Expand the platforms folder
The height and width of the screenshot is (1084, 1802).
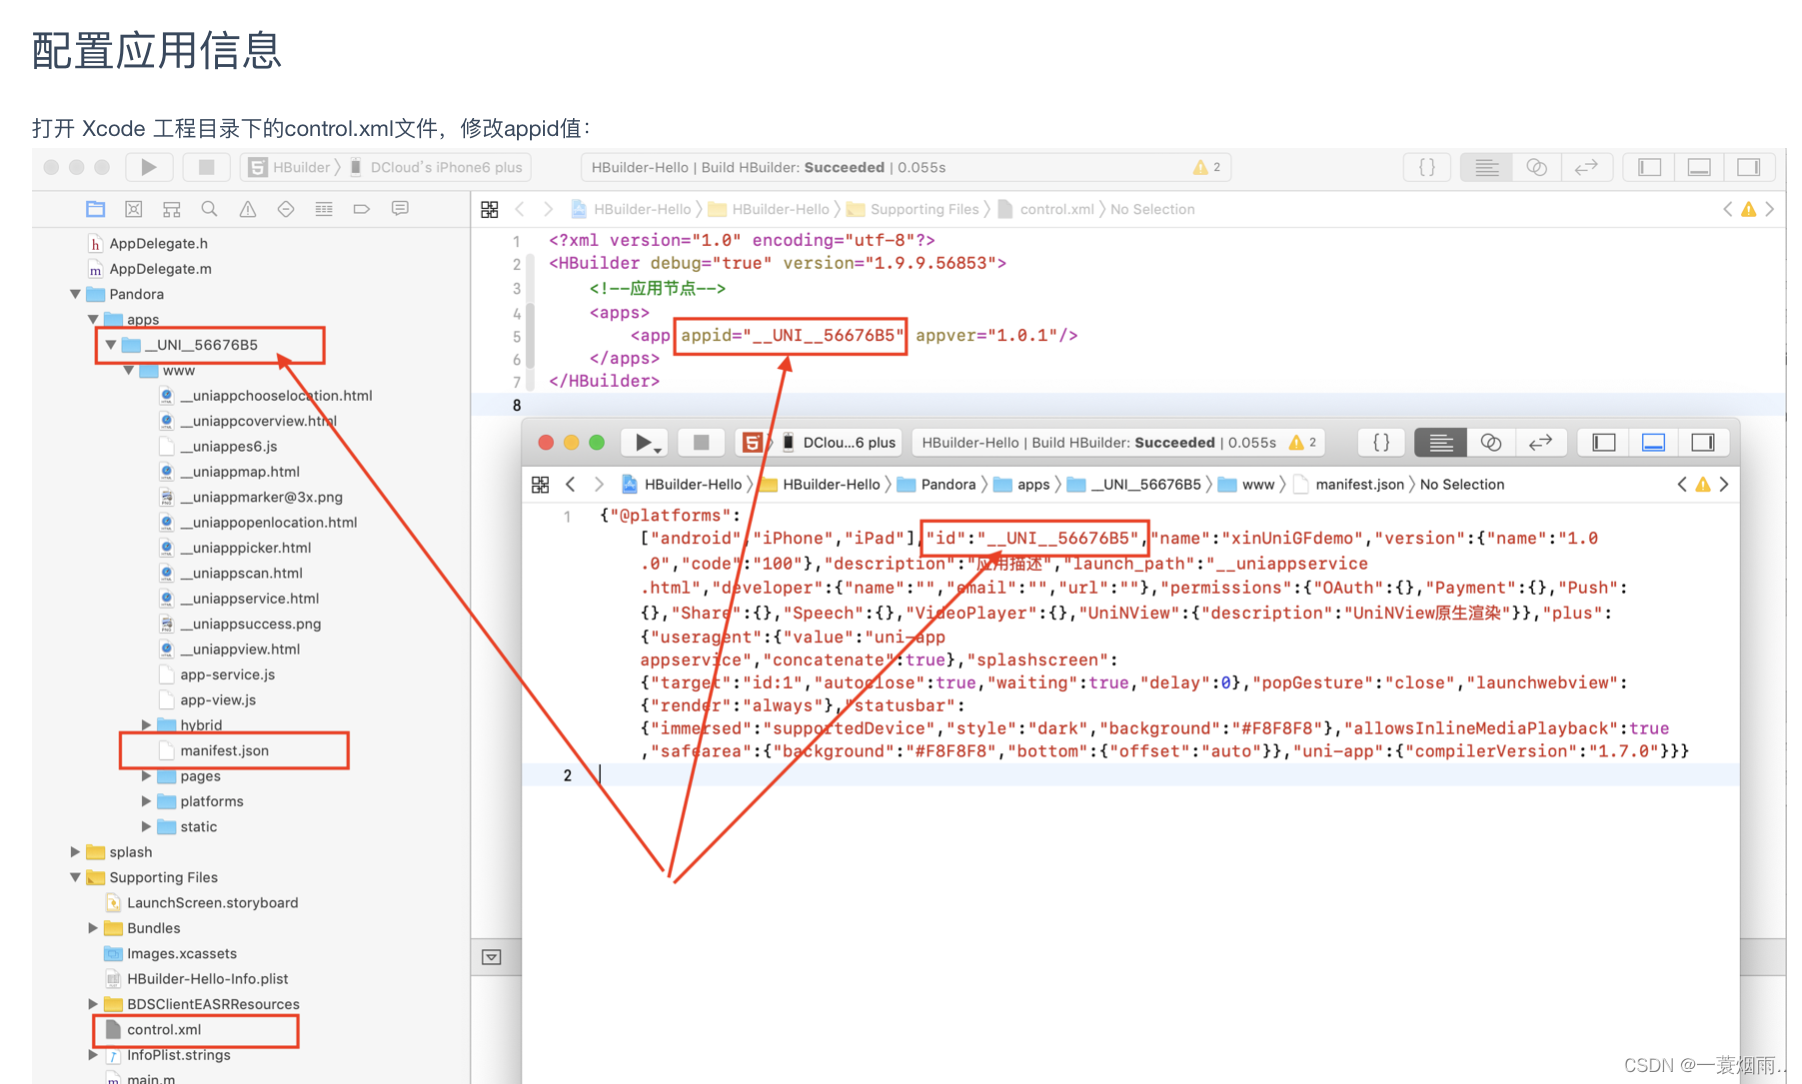tap(147, 801)
